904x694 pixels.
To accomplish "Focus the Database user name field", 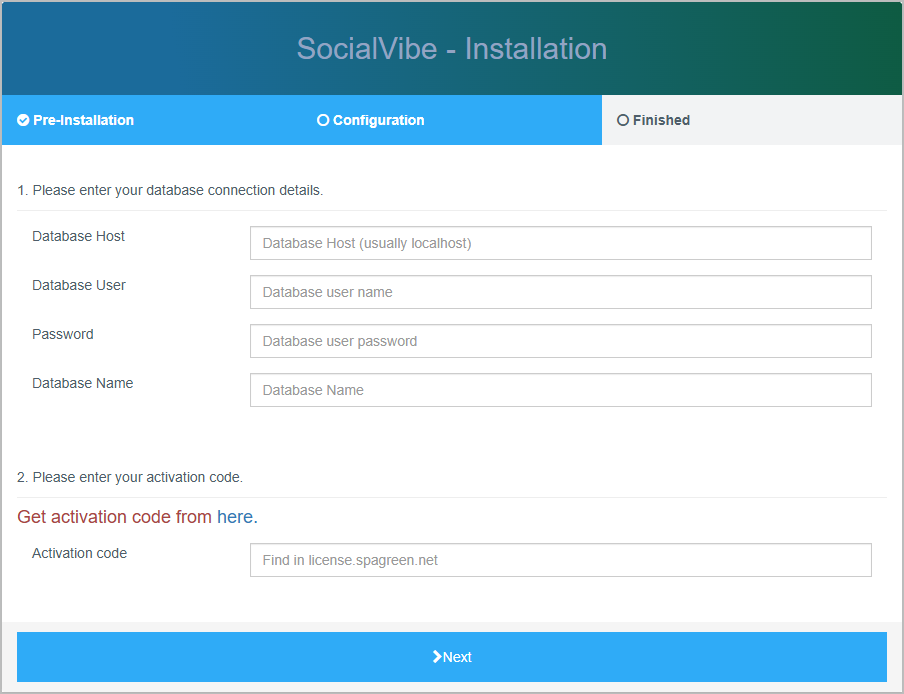I will tap(560, 292).
